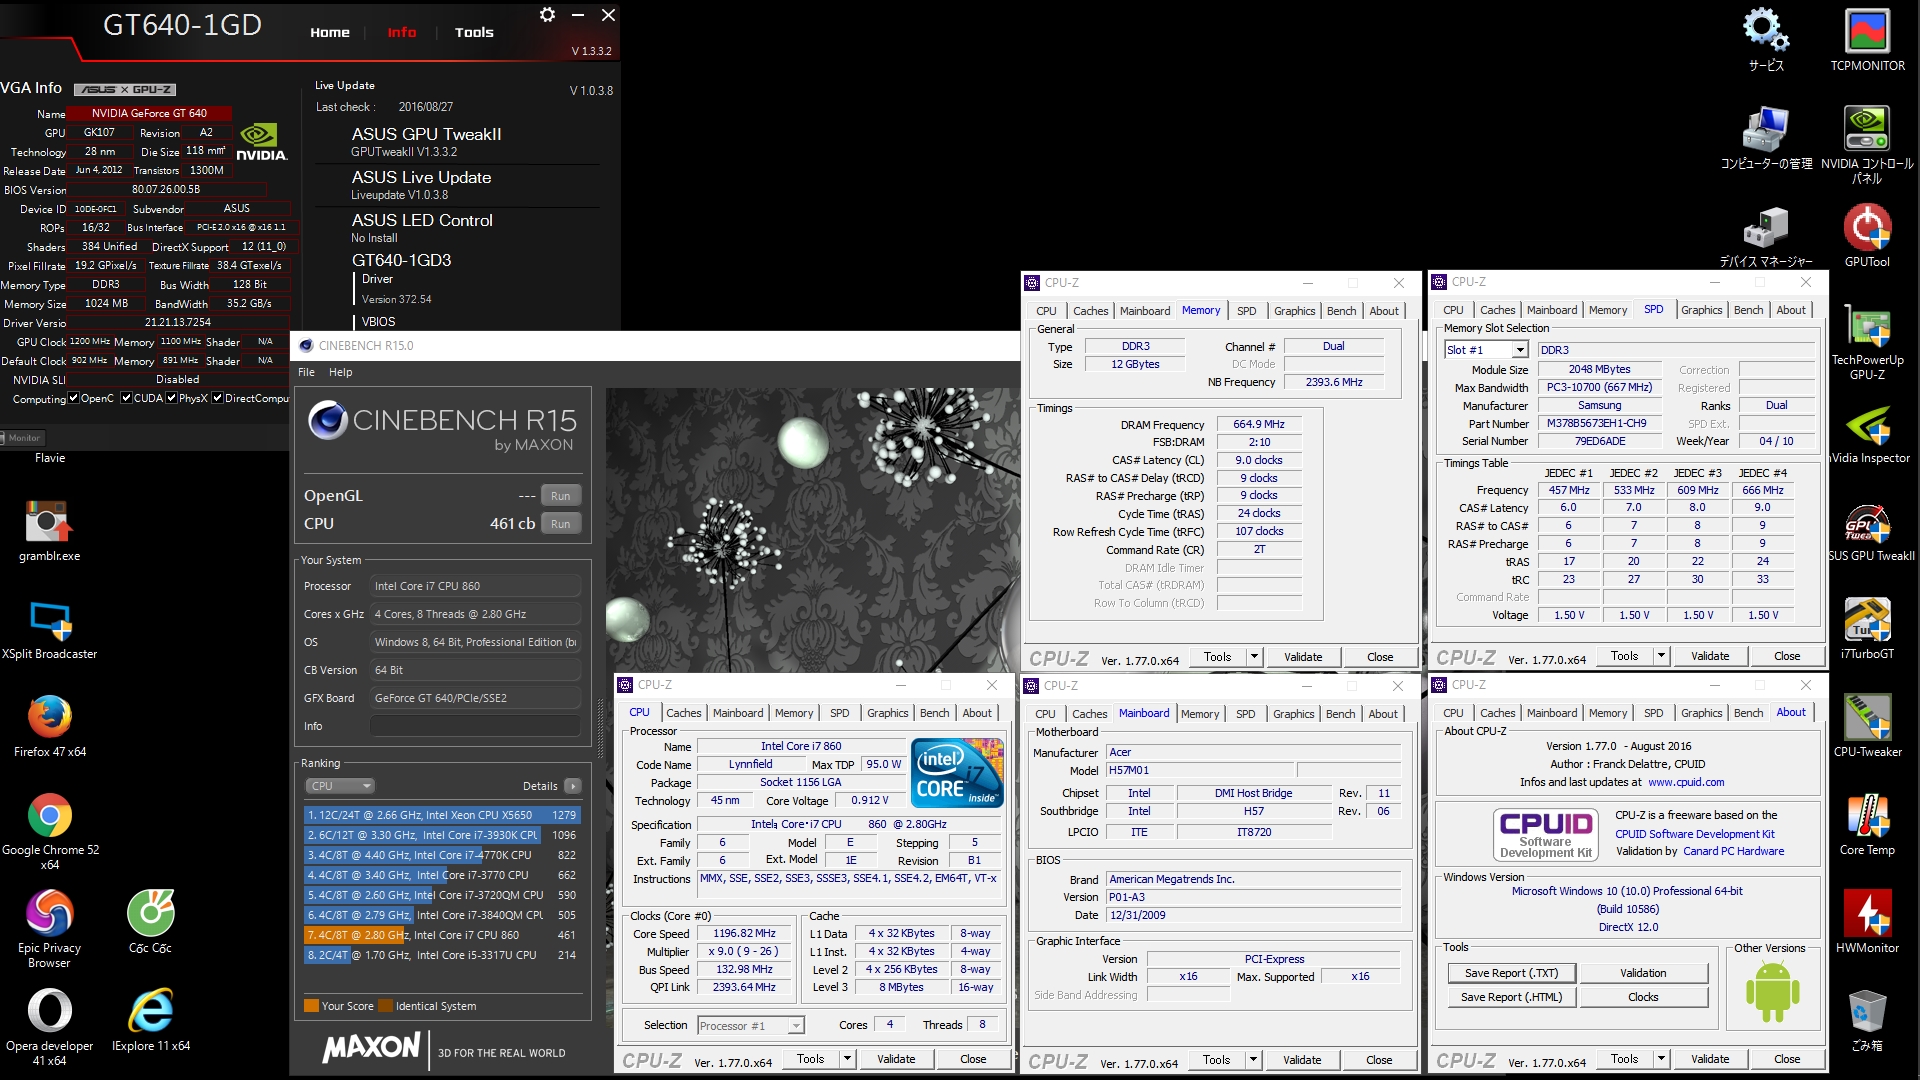
Task: Open Opera developer 41 x64 icon
Action: coord(49,1027)
